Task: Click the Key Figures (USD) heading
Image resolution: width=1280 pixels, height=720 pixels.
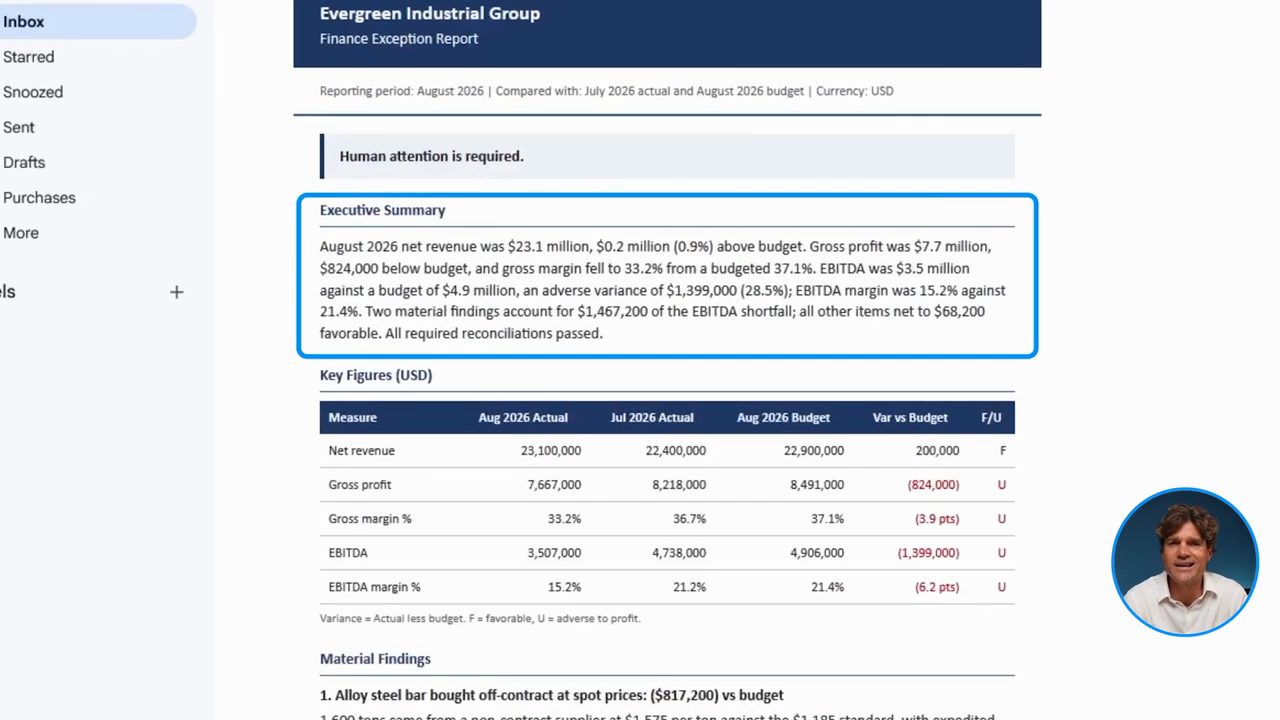Action: (376, 375)
